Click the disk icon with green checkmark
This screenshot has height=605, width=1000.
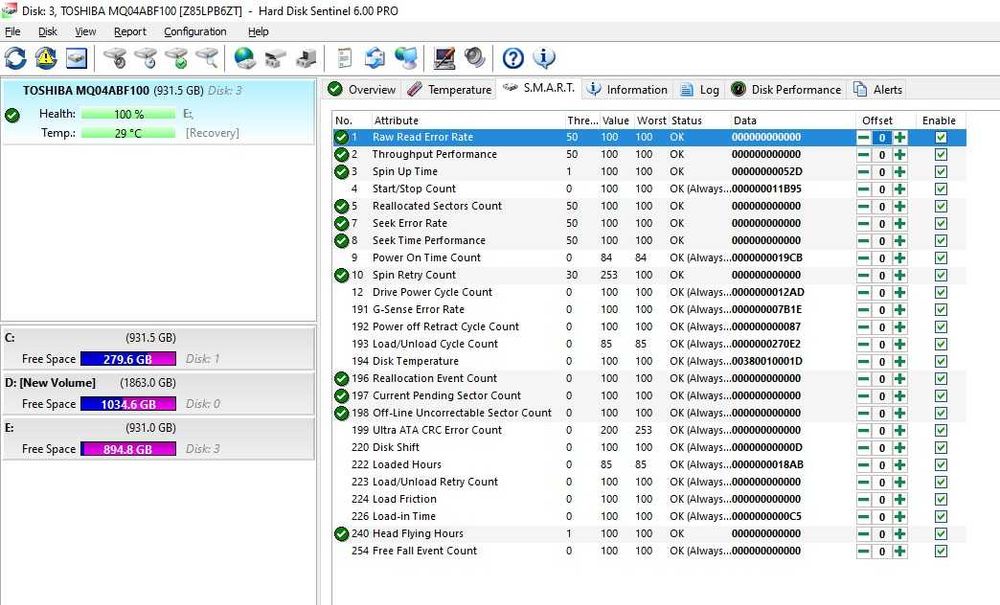pyautogui.click(x=177, y=58)
